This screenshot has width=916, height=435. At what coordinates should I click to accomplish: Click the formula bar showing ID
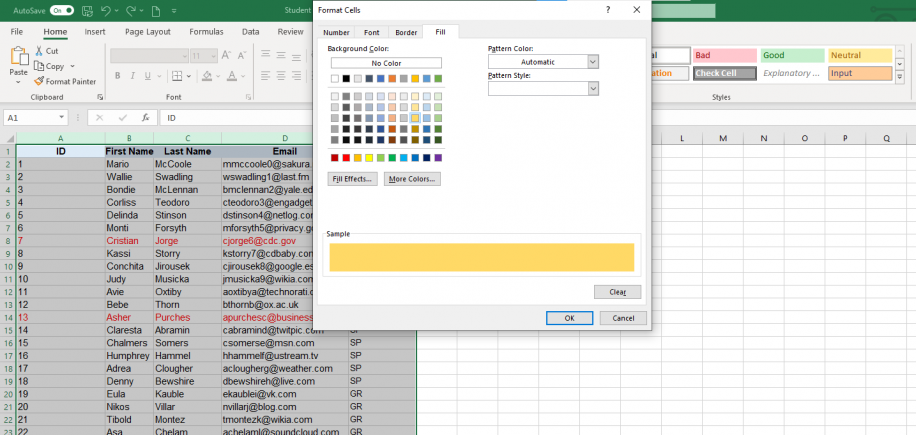pyautogui.click(x=237, y=118)
